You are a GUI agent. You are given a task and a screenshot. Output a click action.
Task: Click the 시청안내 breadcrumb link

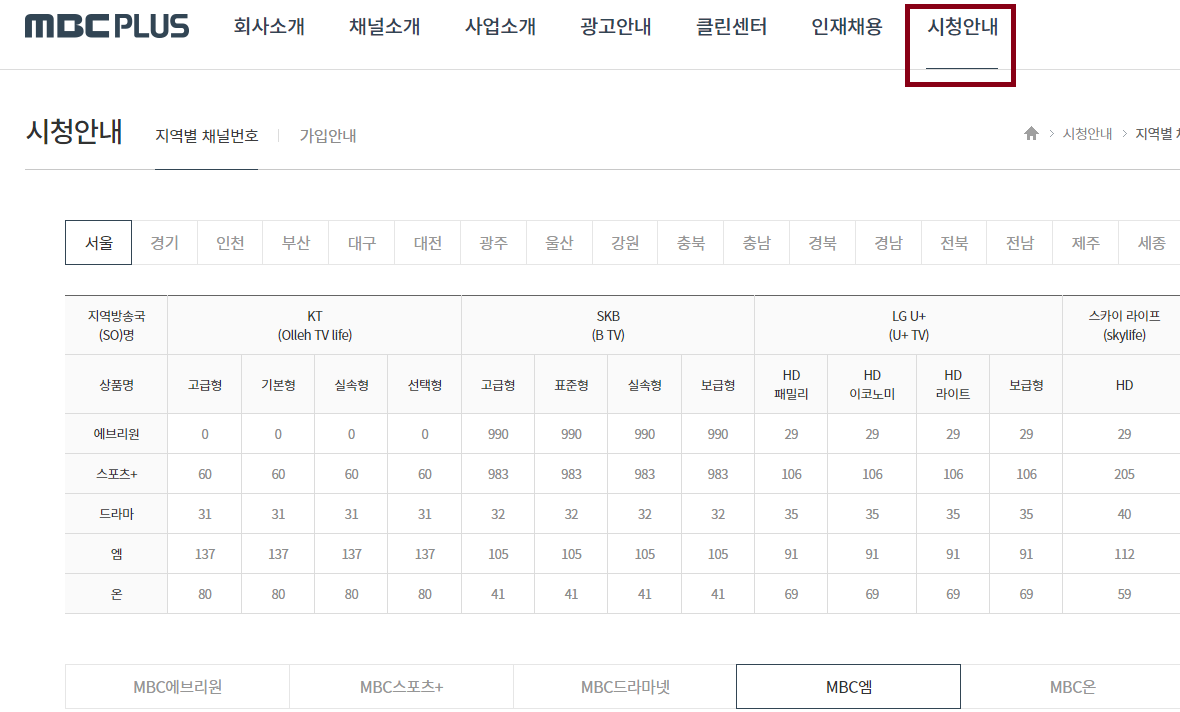point(1087,134)
